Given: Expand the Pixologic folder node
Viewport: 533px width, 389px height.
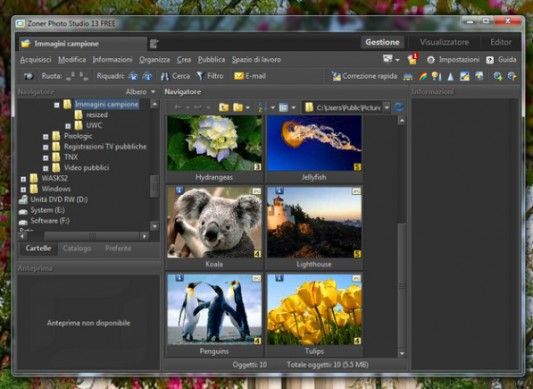Looking at the screenshot, I should 46,137.
